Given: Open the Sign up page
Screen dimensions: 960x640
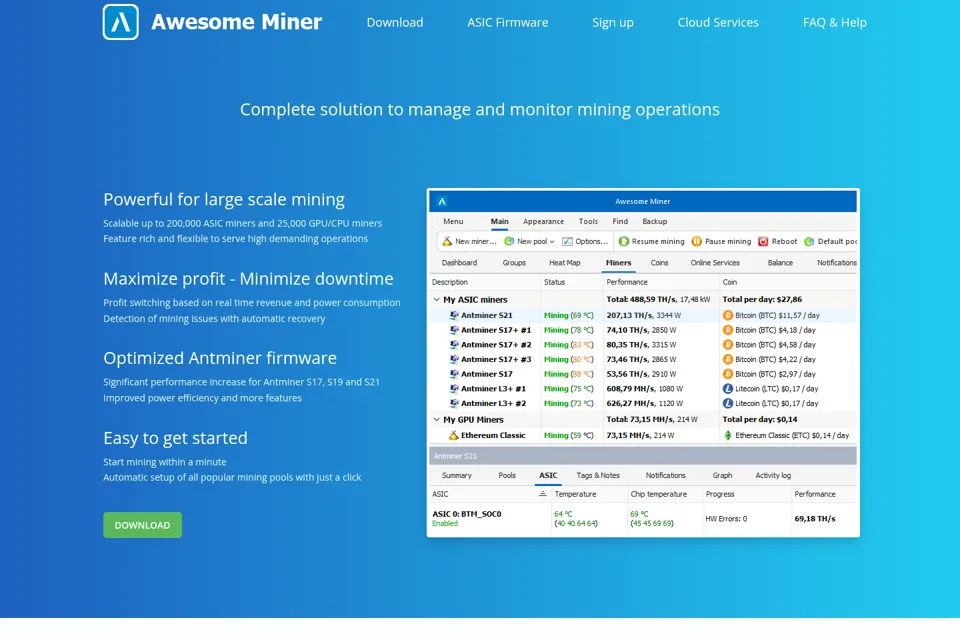Looking at the screenshot, I should point(613,23).
